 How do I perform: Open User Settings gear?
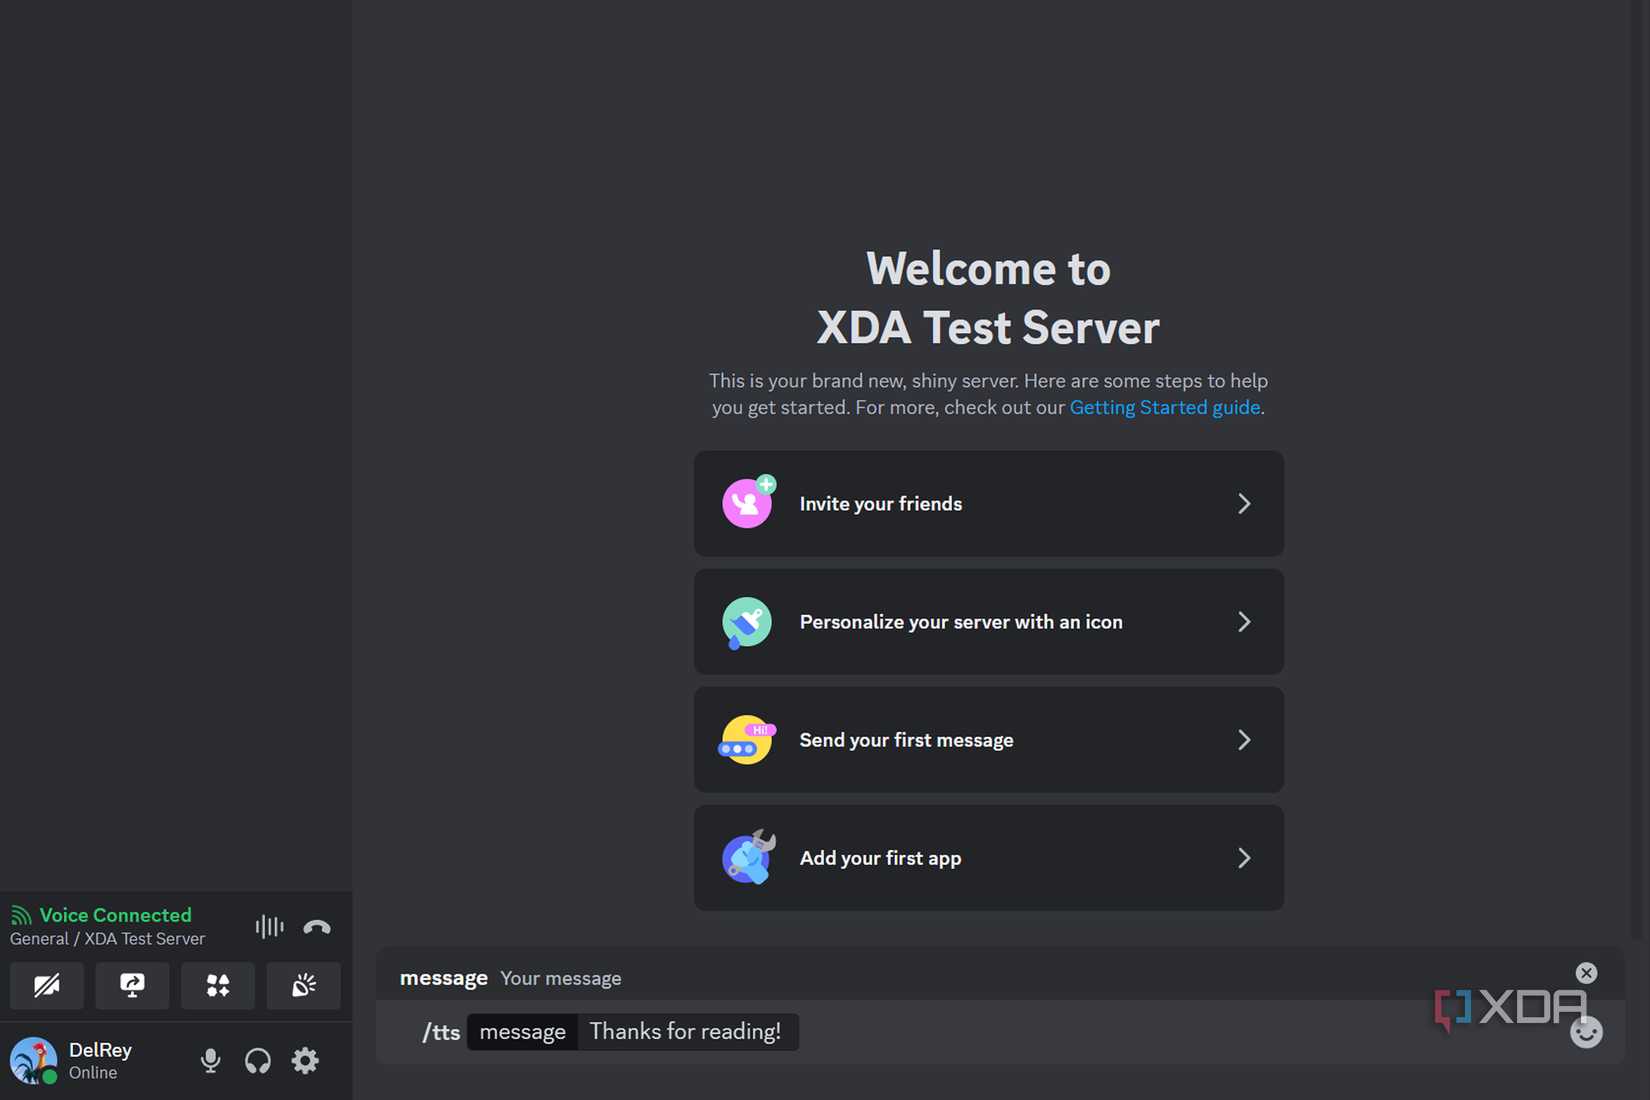[x=305, y=1060]
